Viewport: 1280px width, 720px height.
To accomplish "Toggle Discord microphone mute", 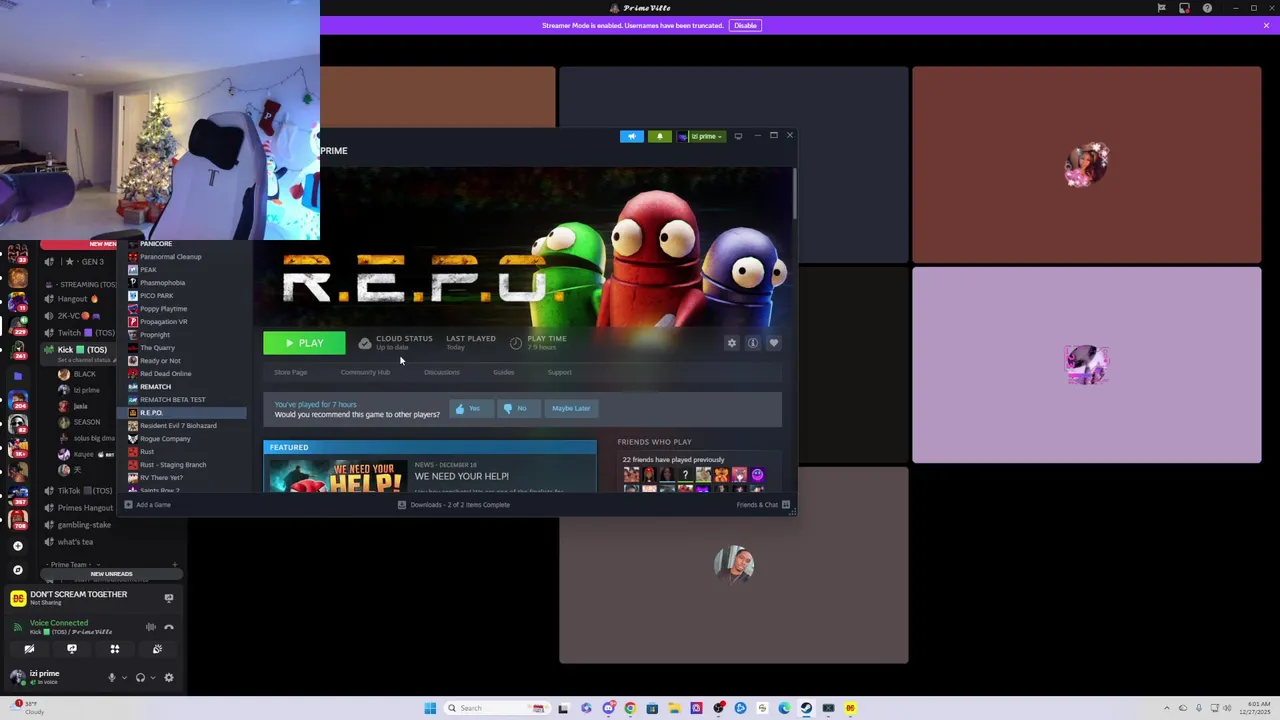I will point(112,678).
